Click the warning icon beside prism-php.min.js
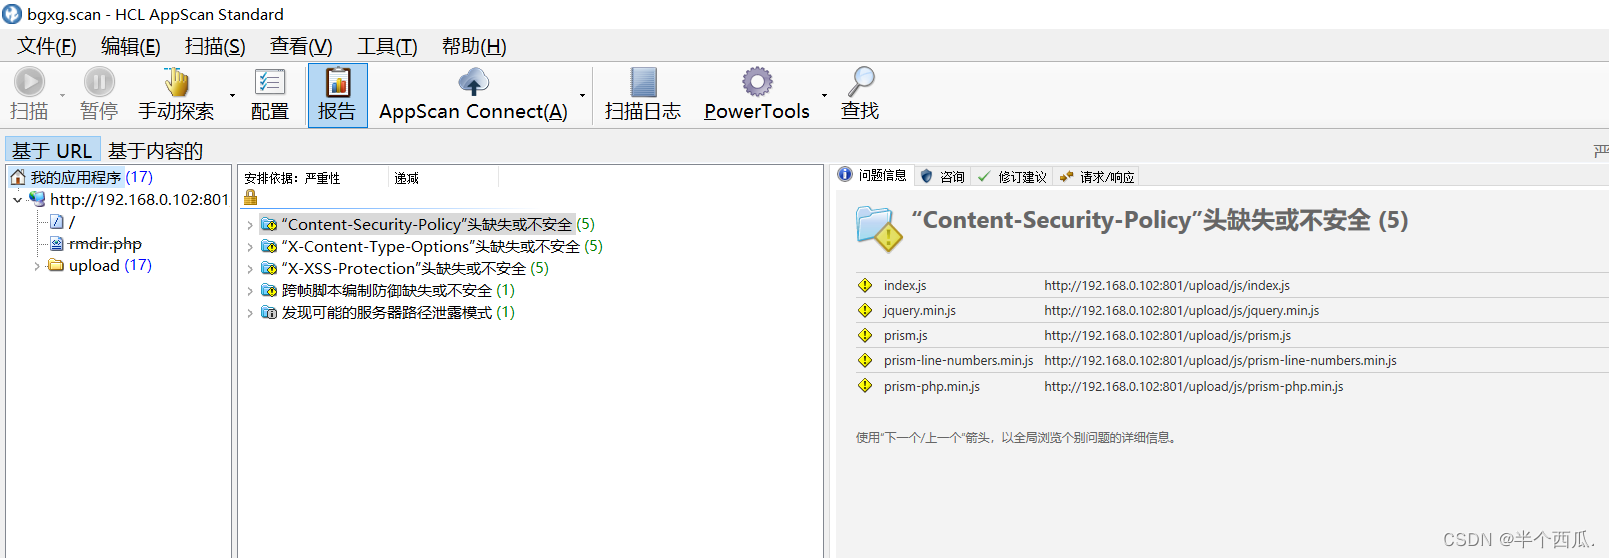The height and width of the screenshot is (558, 1609). click(x=865, y=386)
